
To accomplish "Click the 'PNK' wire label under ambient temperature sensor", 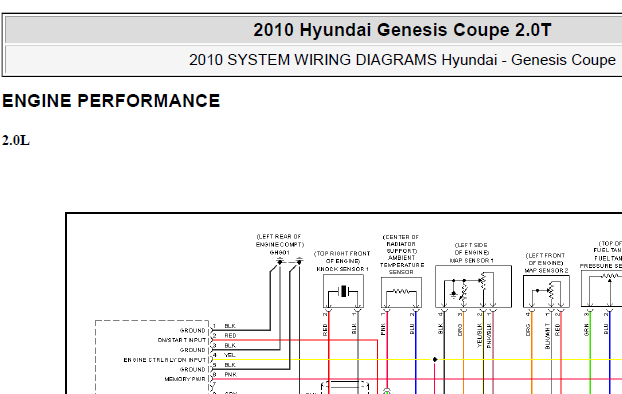I will click(x=383, y=329).
